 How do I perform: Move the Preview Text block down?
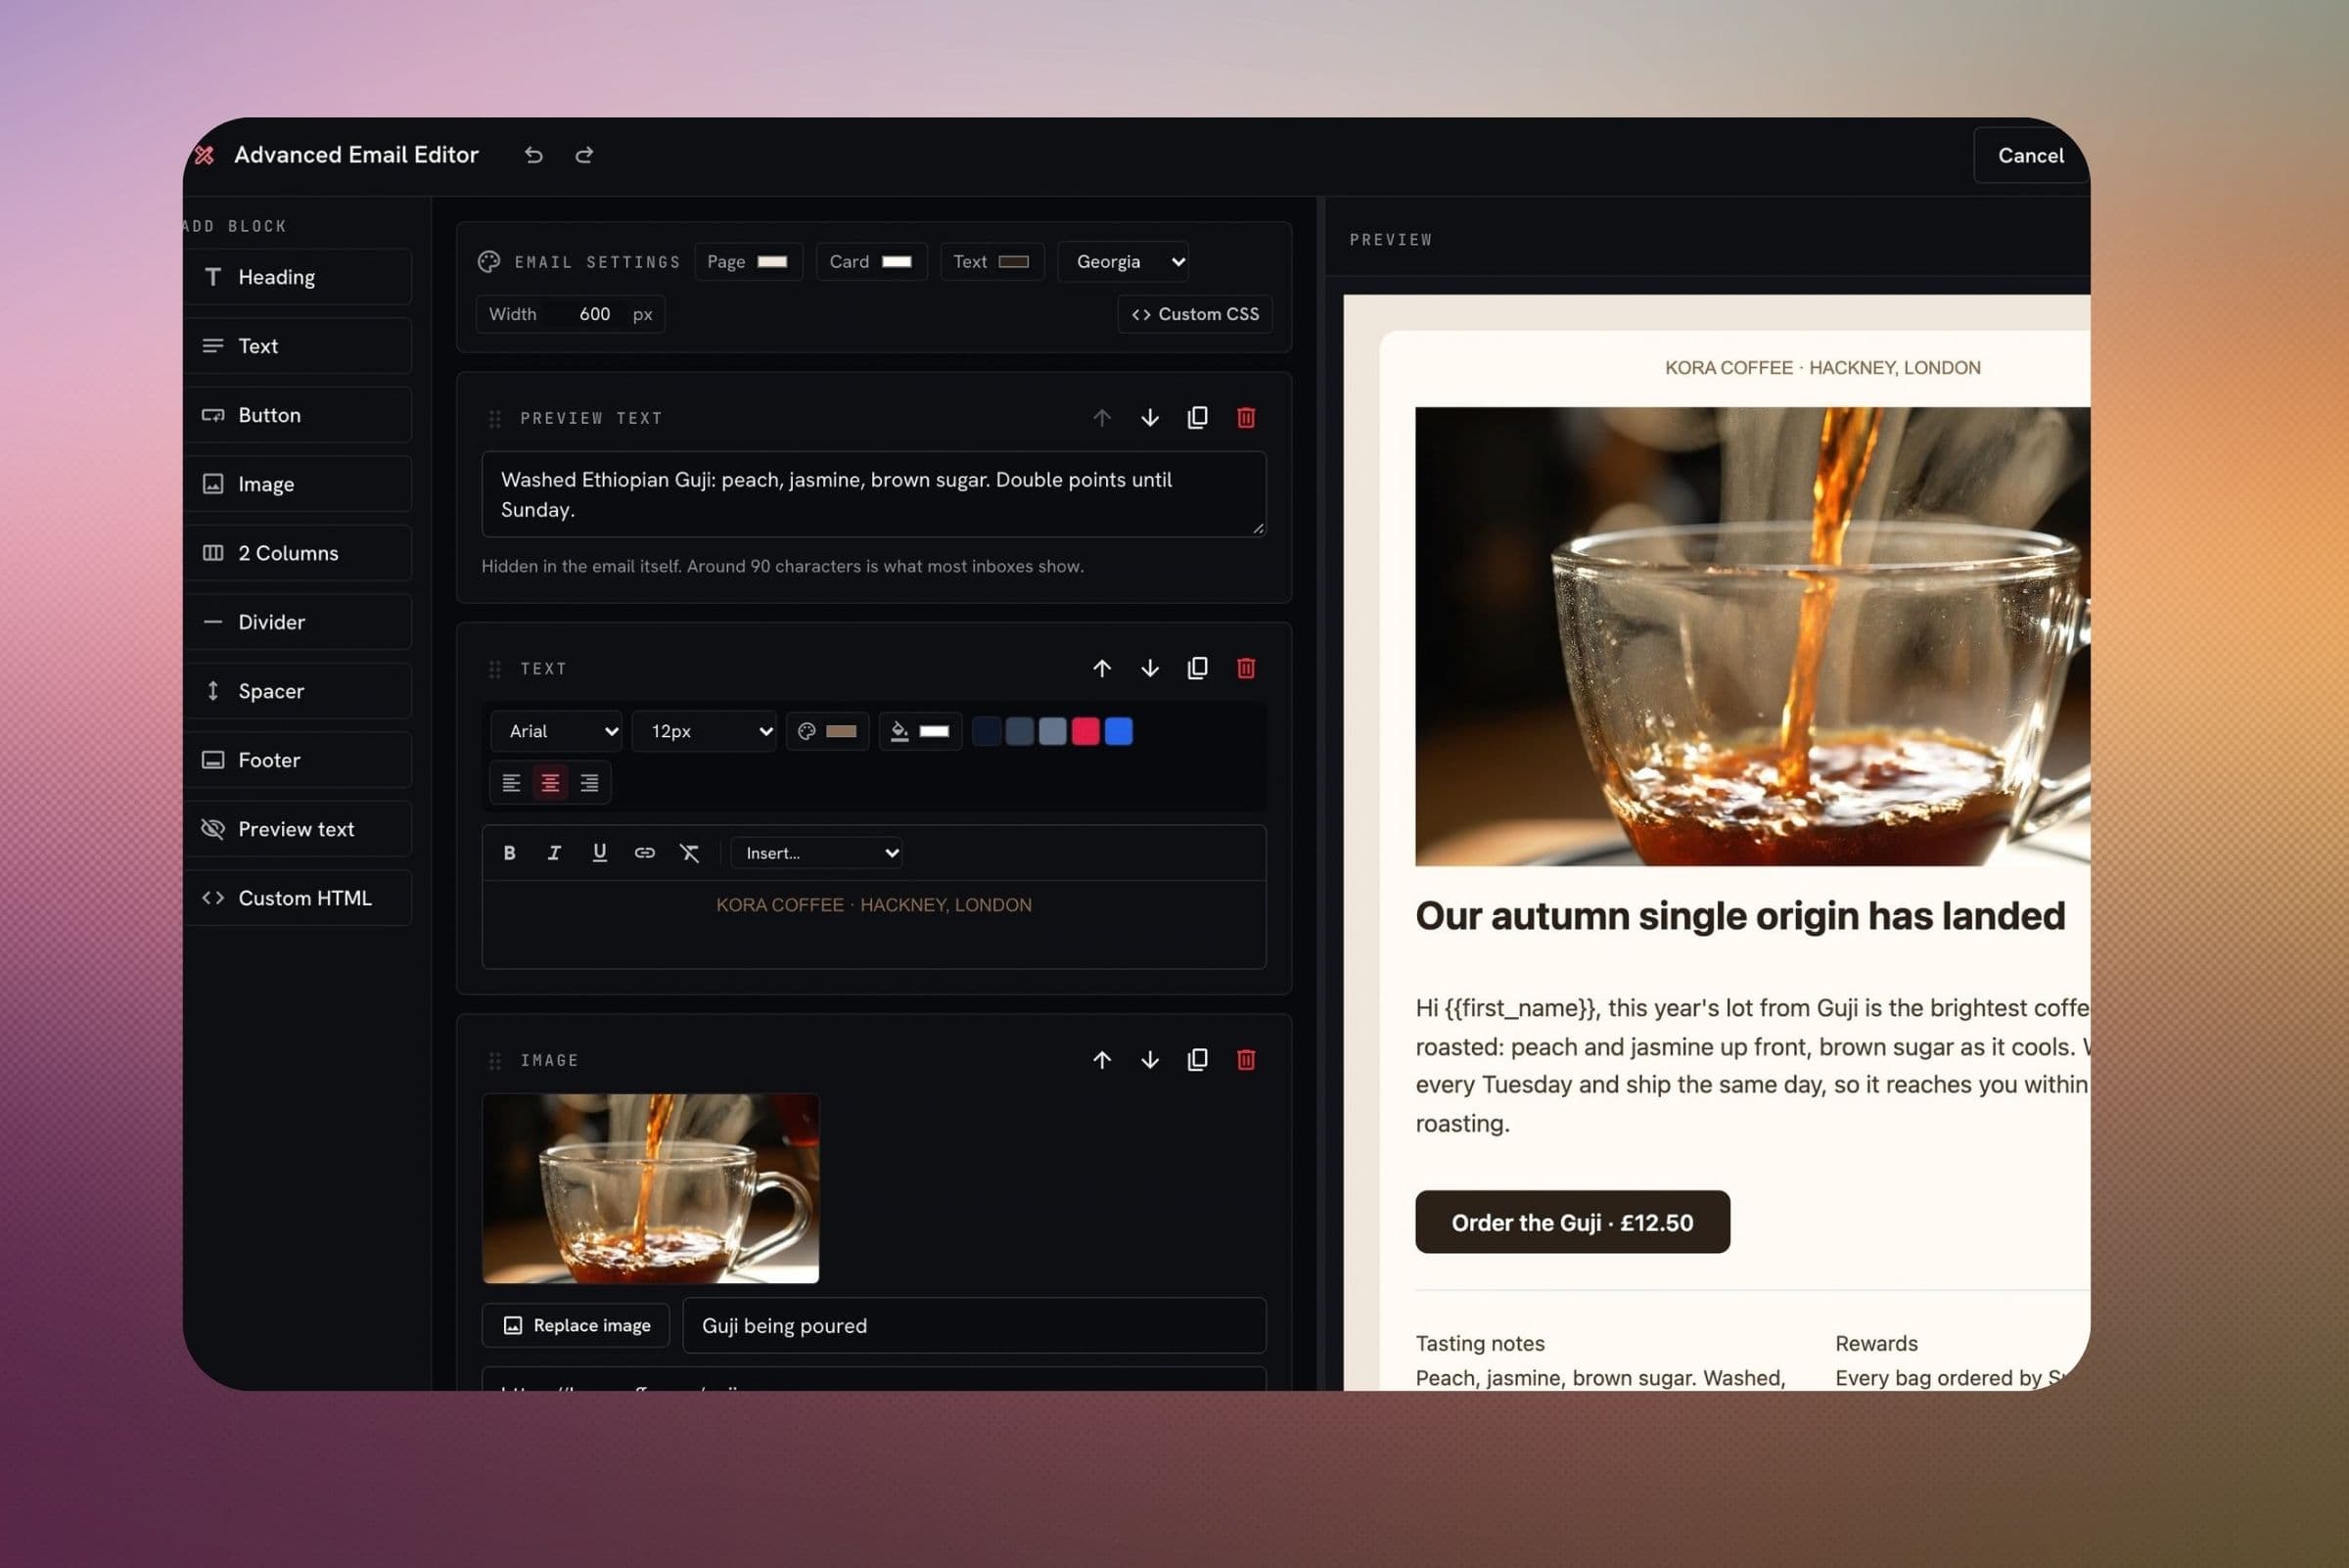click(1150, 418)
